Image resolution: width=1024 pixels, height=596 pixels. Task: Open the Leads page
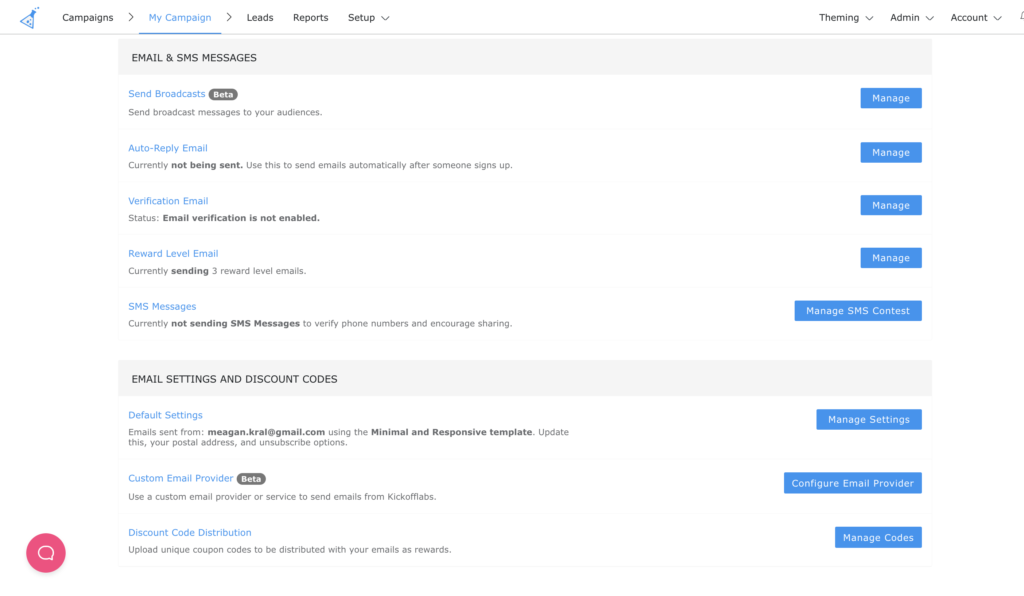[260, 18]
